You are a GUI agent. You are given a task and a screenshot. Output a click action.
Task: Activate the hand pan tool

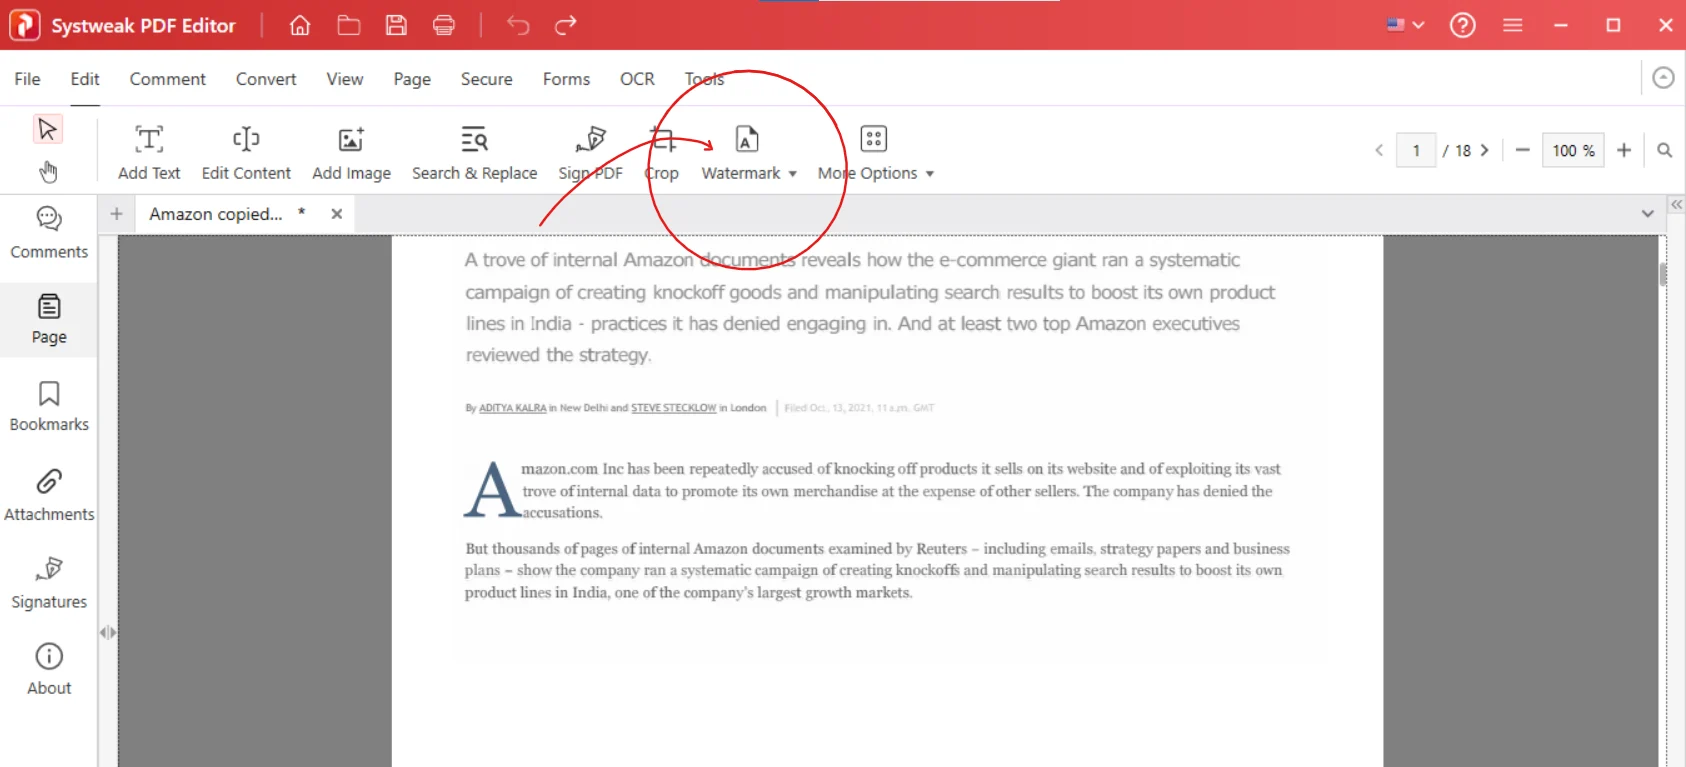pos(48,172)
